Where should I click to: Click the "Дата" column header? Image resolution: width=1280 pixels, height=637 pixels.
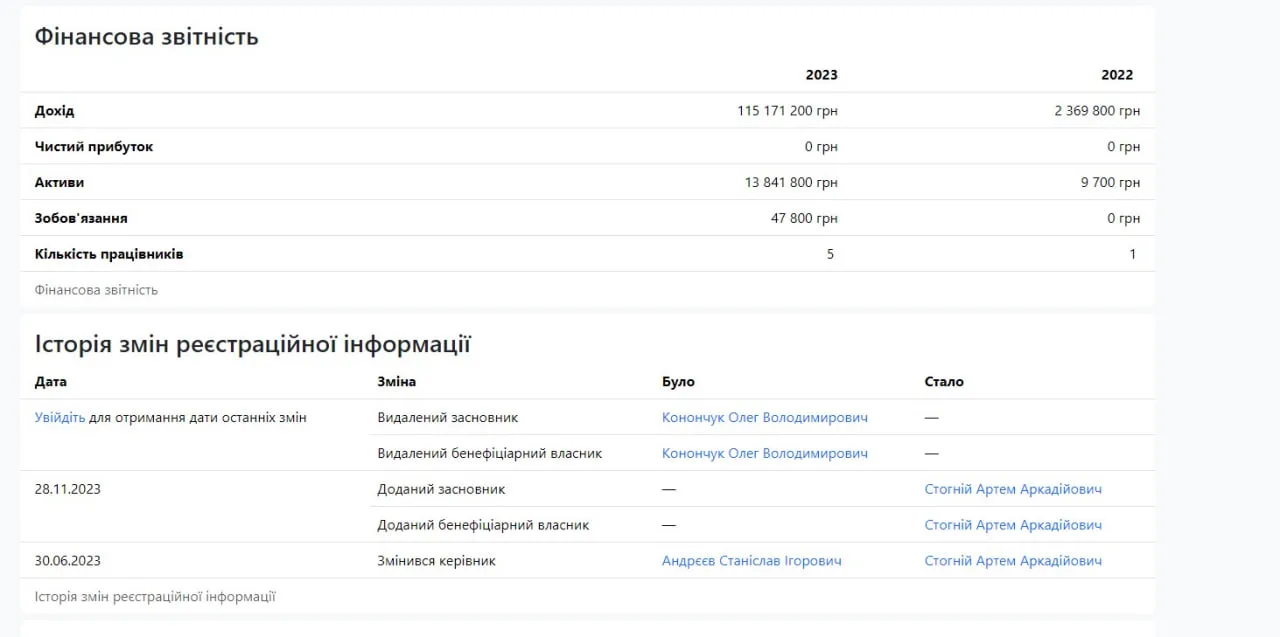[51, 382]
